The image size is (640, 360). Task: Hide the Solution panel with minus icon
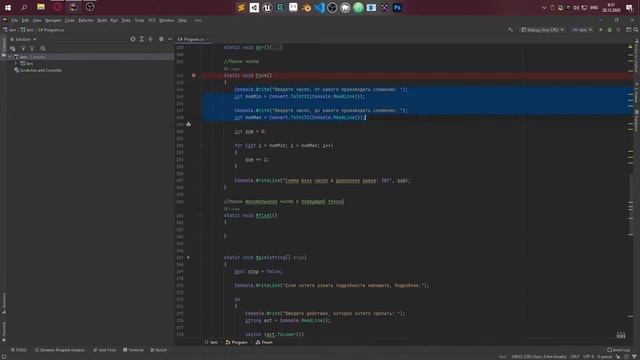pyautogui.click(x=170, y=39)
